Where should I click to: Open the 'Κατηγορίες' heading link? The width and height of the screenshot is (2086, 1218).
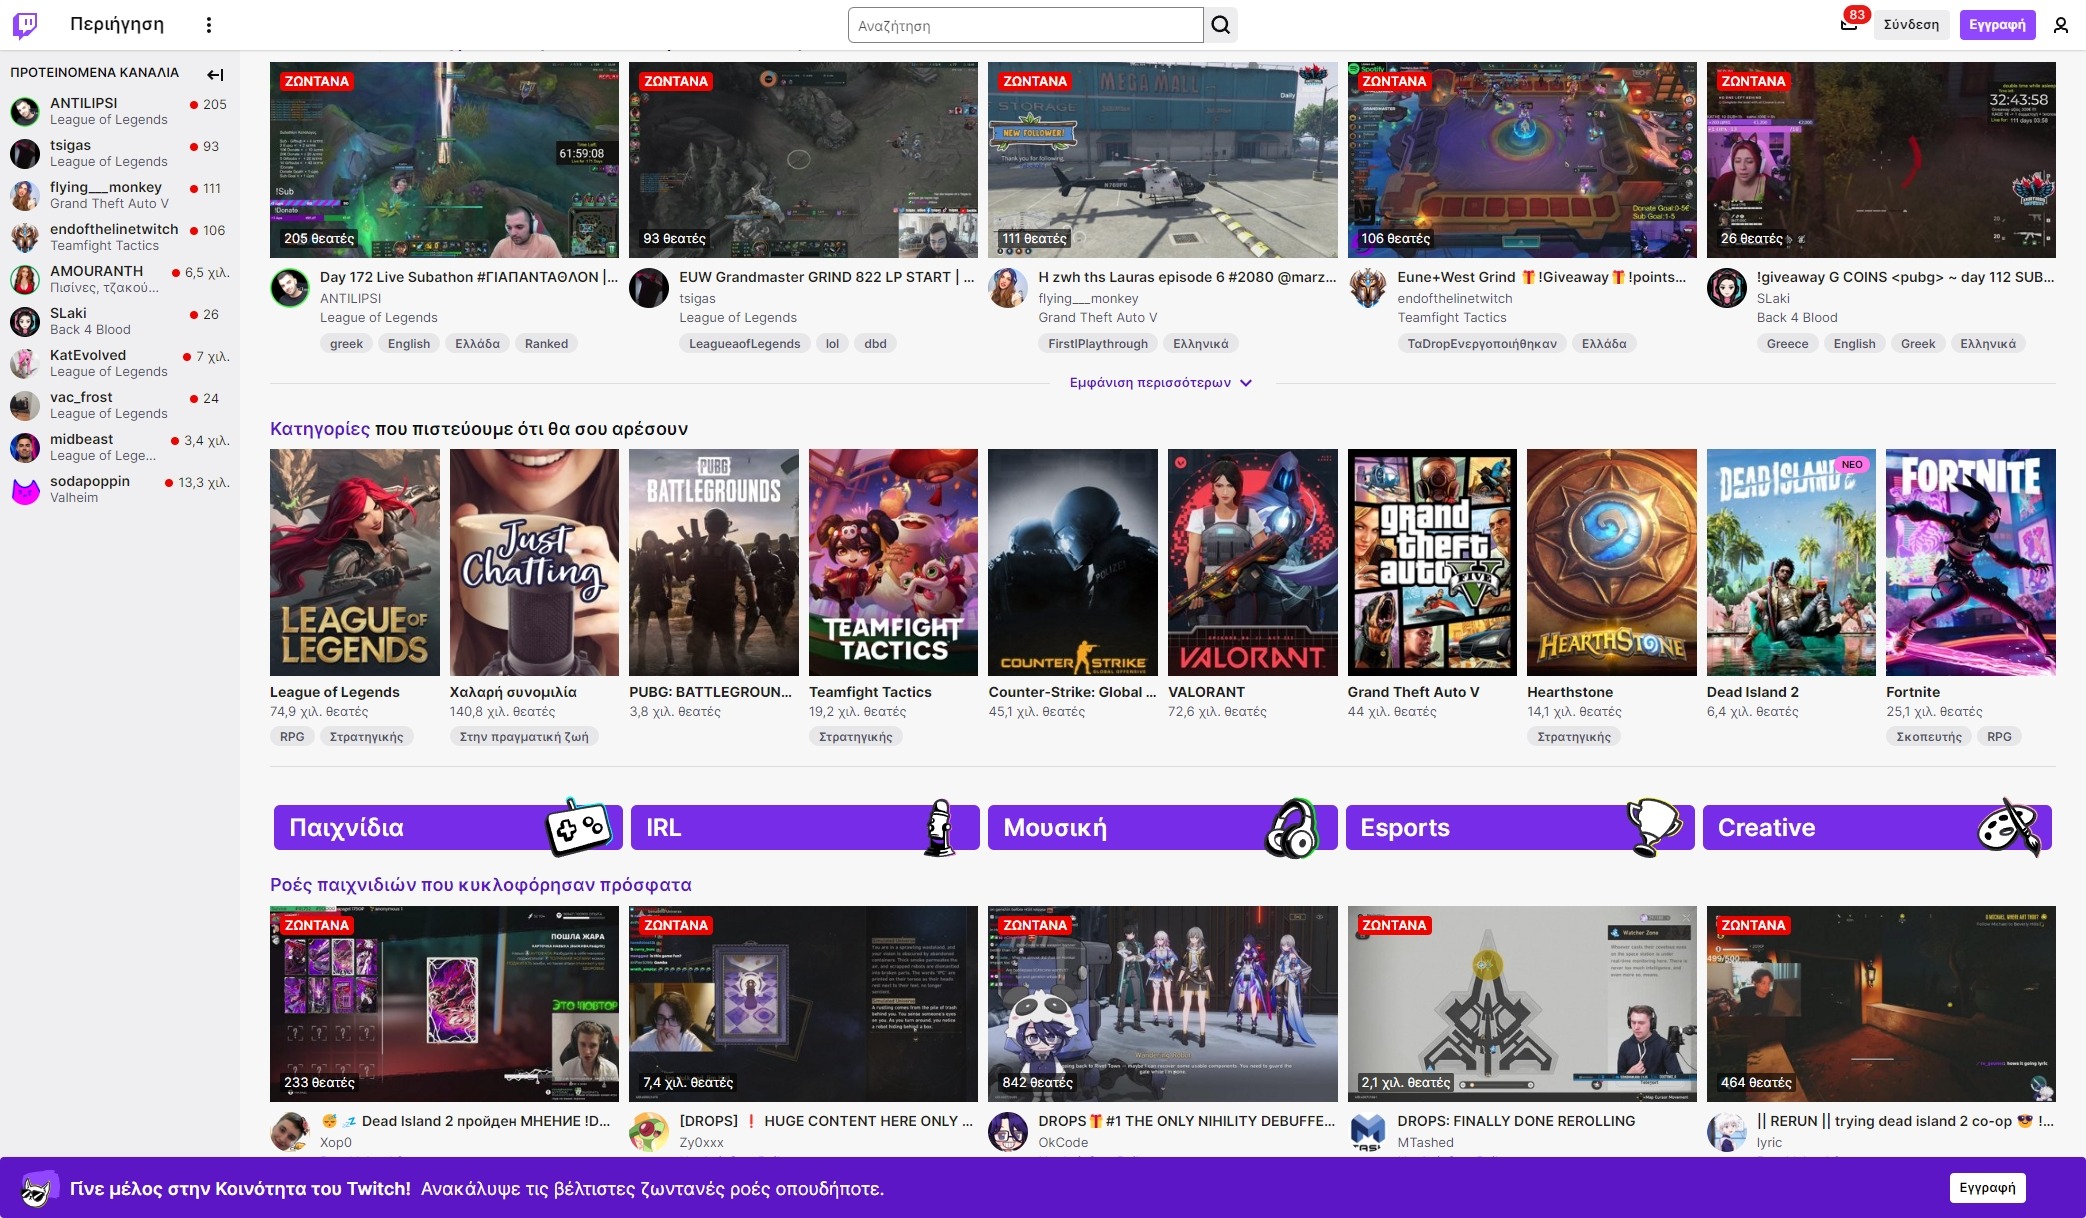(x=319, y=429)
